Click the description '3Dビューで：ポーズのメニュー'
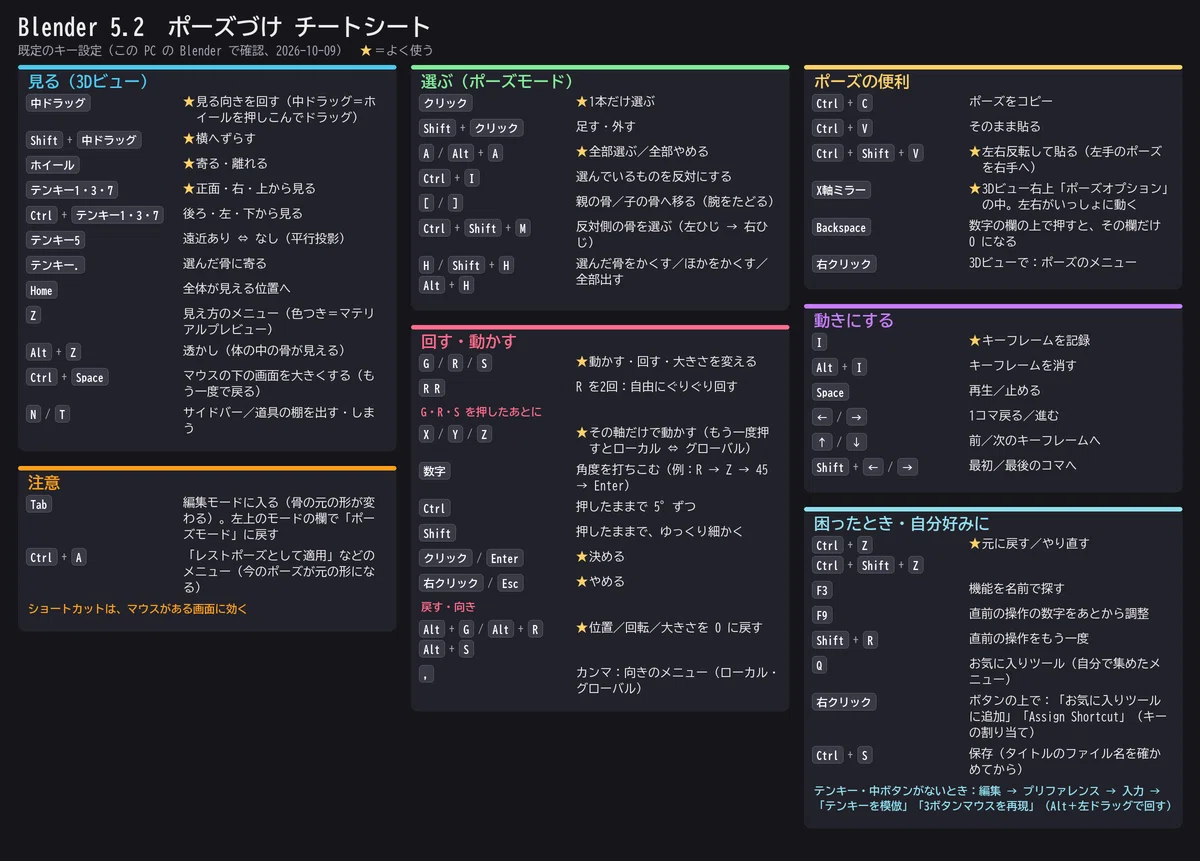Viewport: 1200px width, 861px height. pyautogui.click(x=1053, y=264)
